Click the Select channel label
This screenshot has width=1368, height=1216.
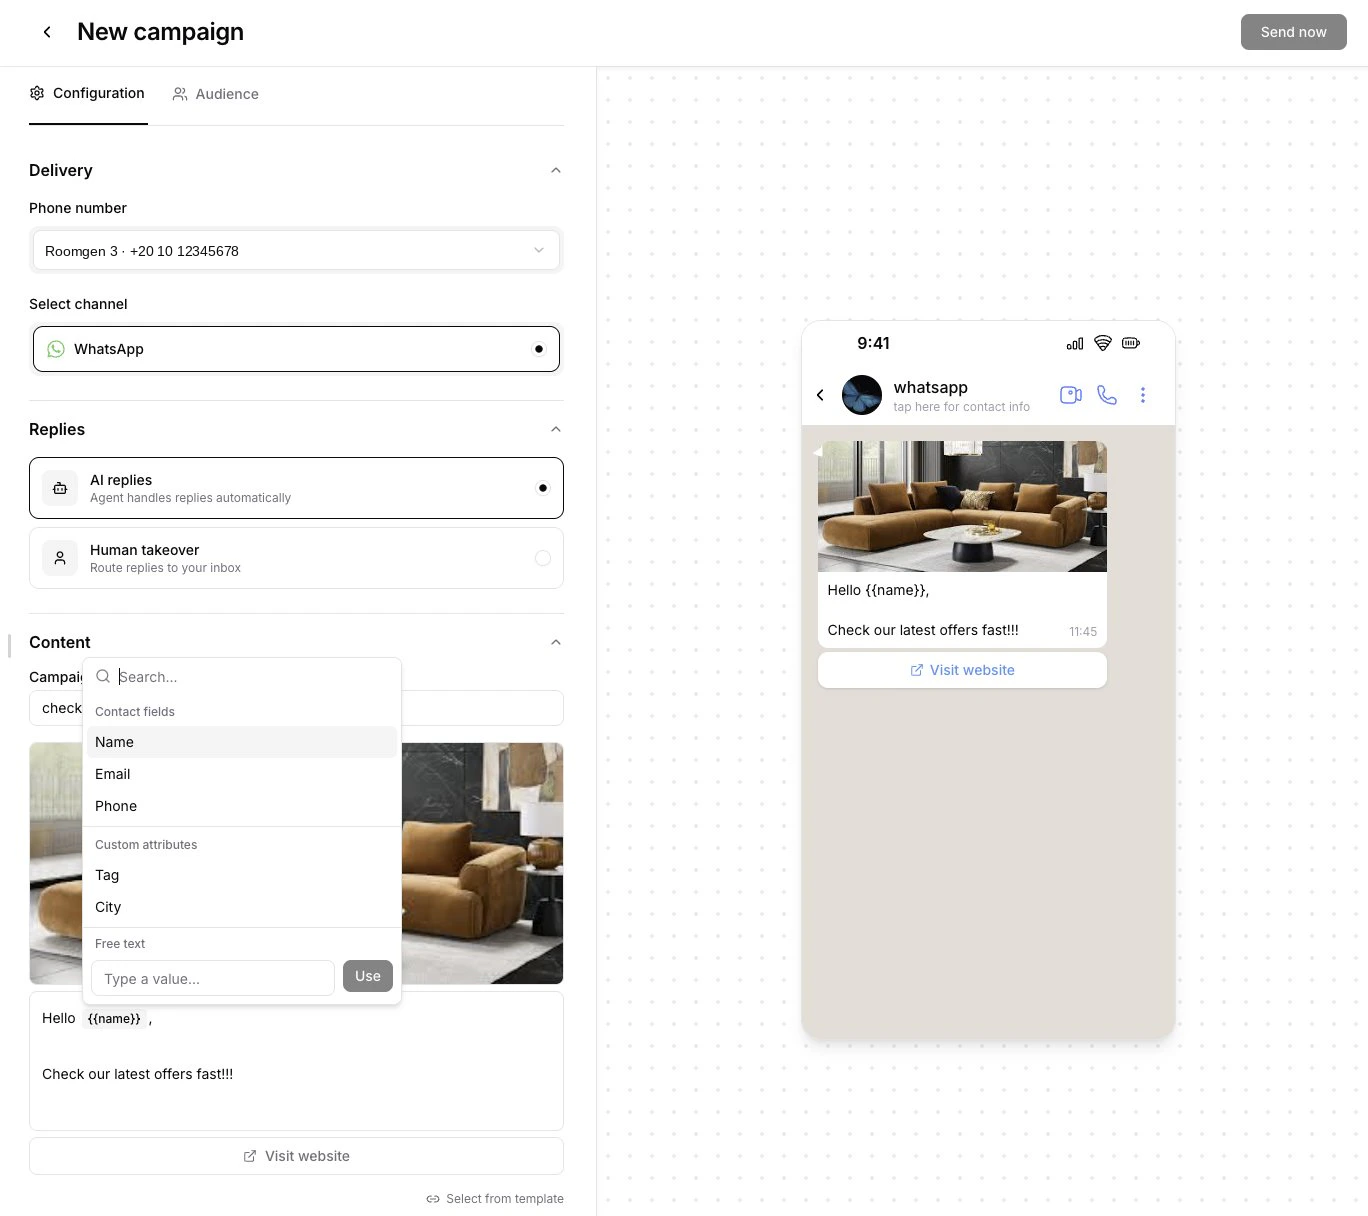(x=78, y=304)
